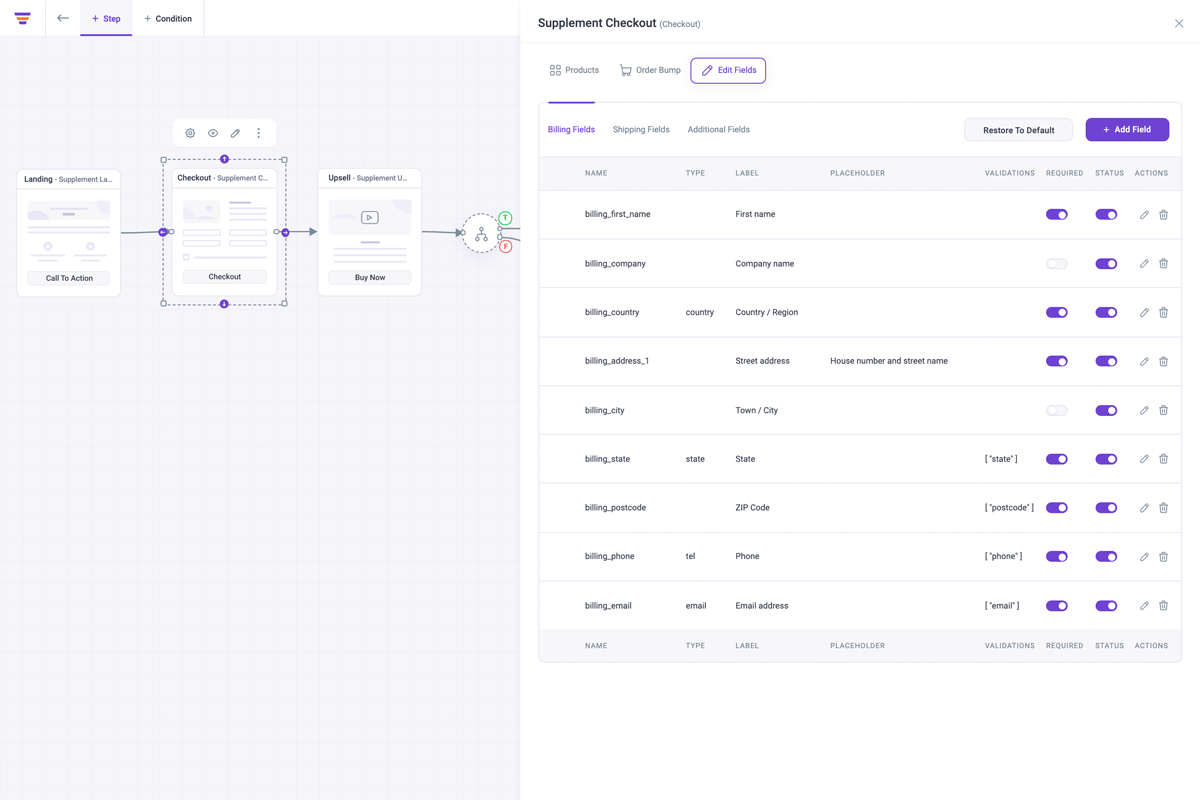This screenshot has height=800, width=1200.
Task: Enable Required for billing_city
Action: pos(1057,410)
